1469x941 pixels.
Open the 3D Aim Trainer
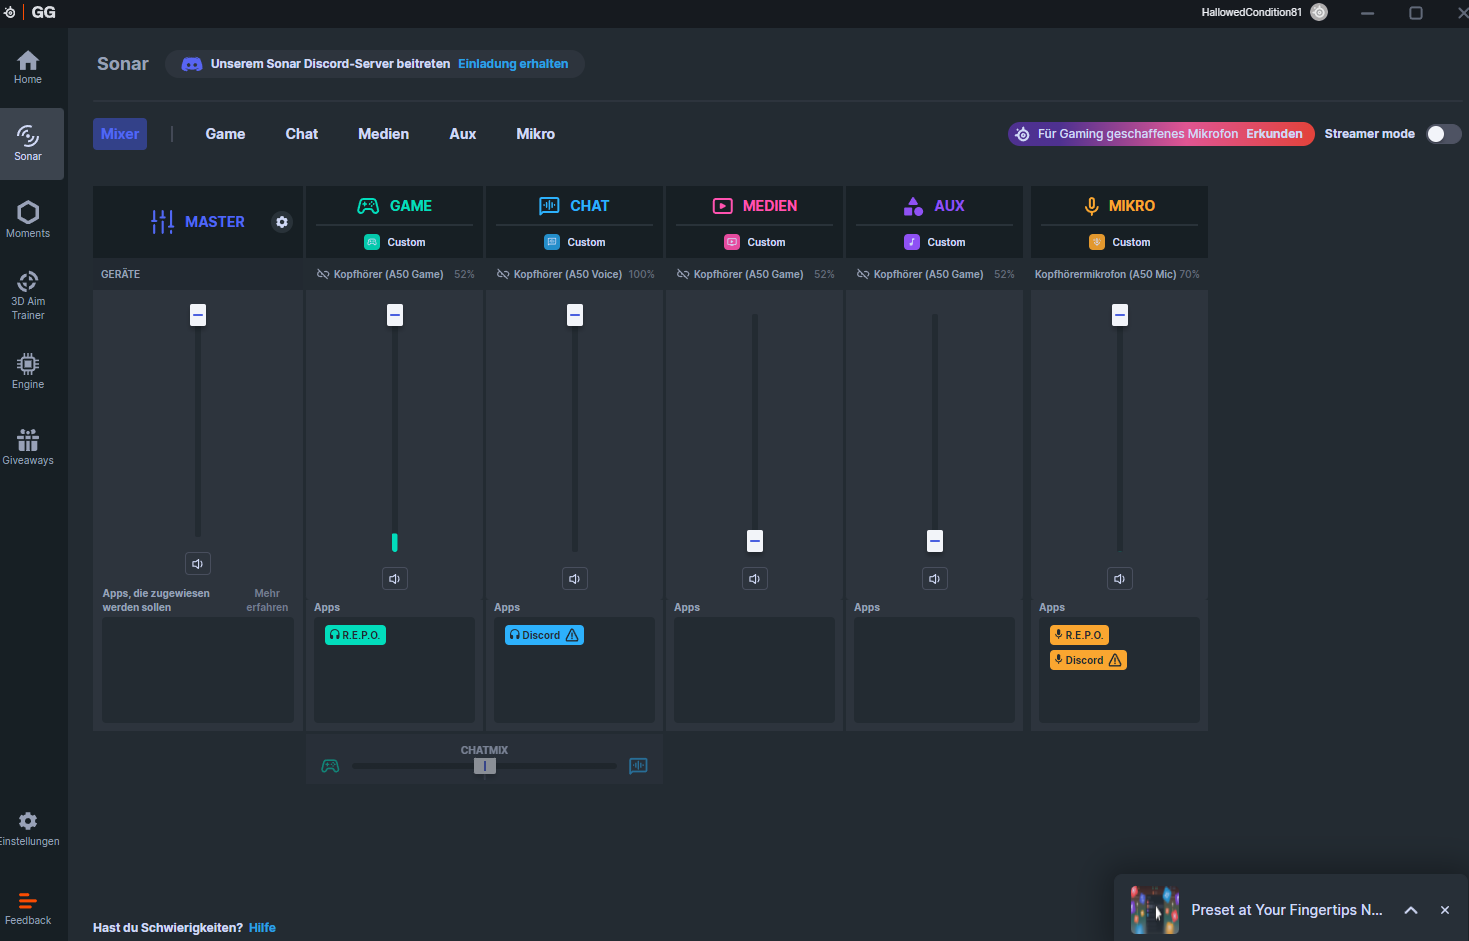[x=28, y=295]
